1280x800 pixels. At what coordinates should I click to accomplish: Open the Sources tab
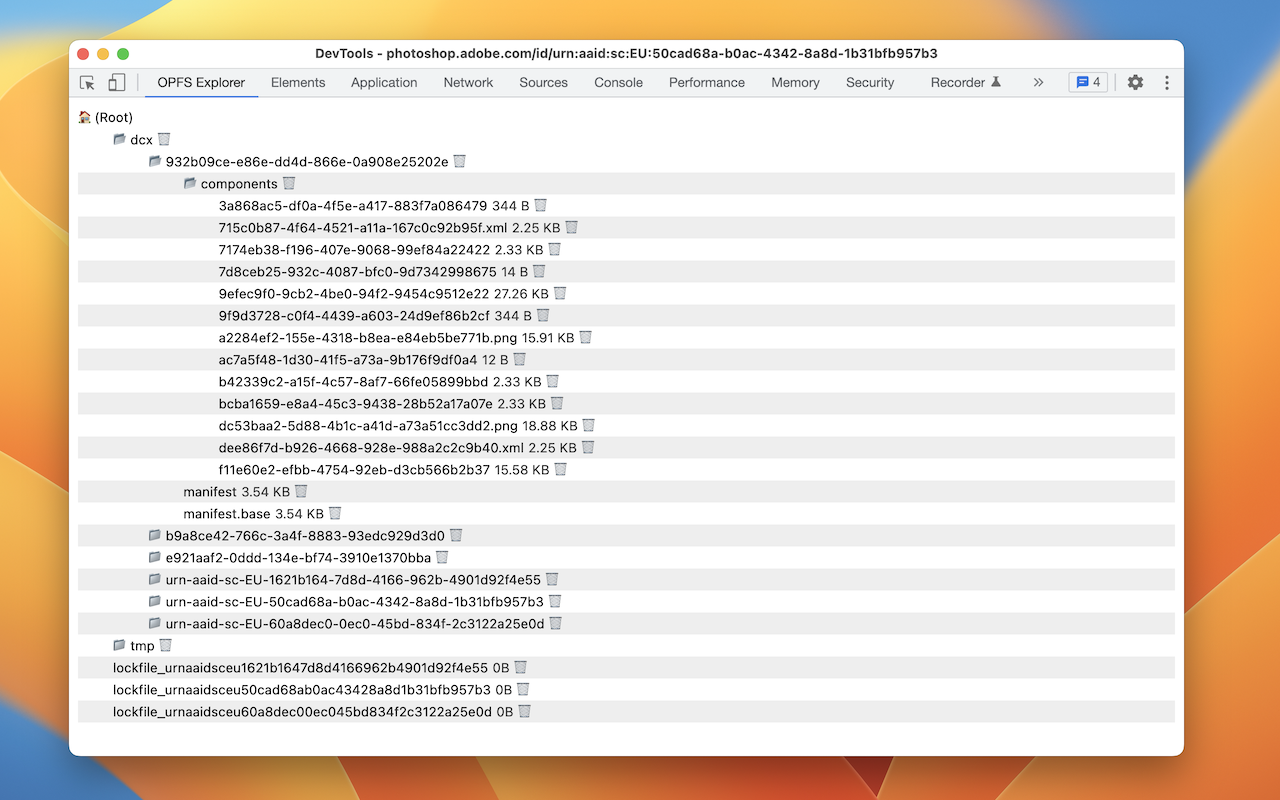pyautogui.click(x=543, y=83)
